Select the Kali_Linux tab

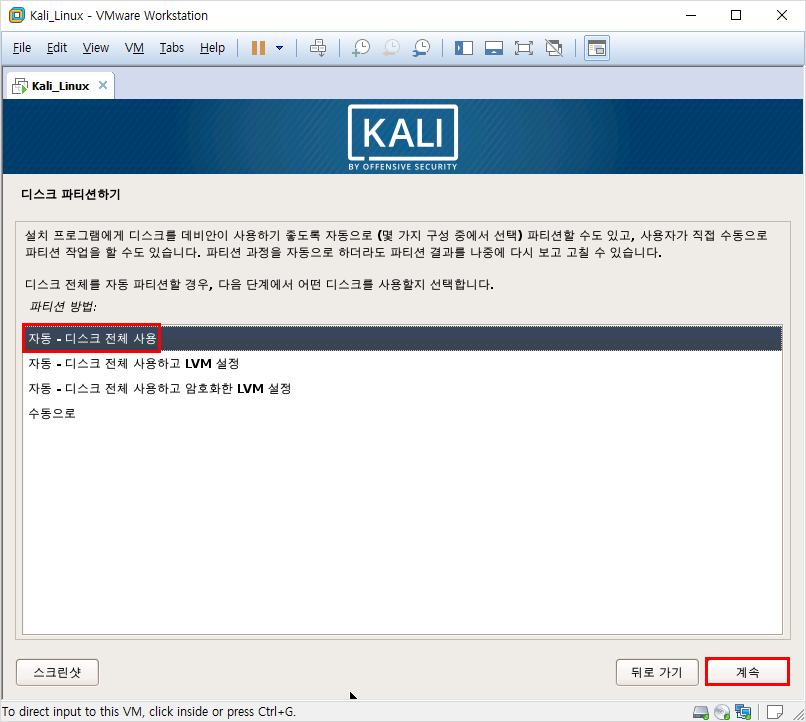(x=60, y=86)
